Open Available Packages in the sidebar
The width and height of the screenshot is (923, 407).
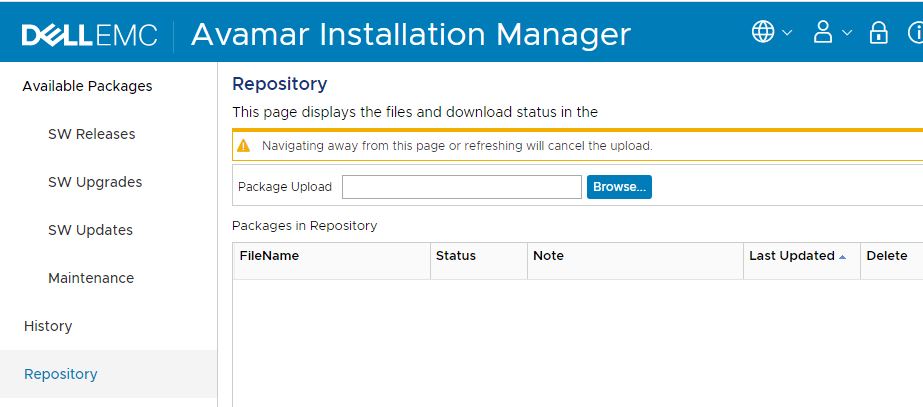87,86
